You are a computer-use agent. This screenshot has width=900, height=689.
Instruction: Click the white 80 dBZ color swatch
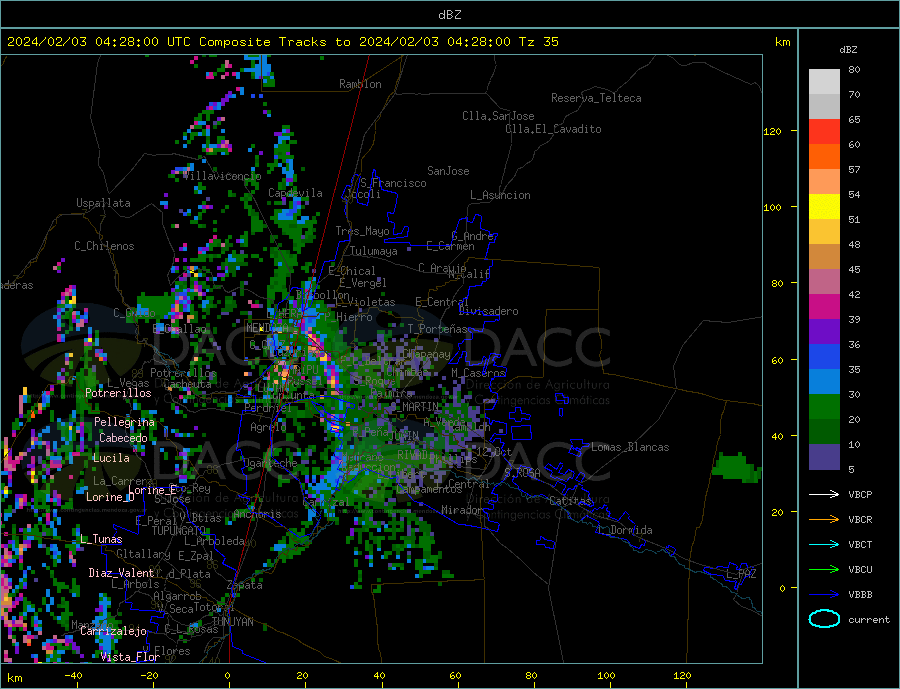click(824, 82)
